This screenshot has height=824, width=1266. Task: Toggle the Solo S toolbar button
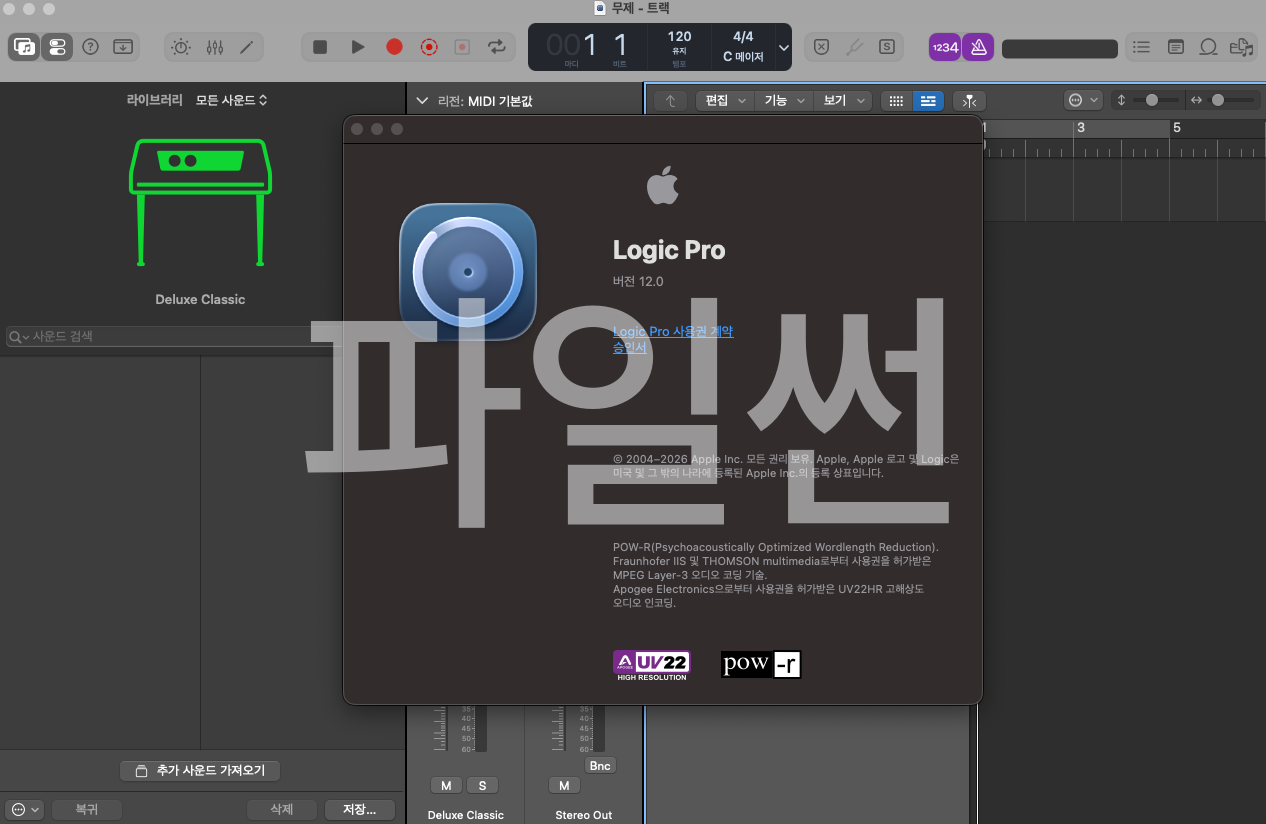point(887,47)
